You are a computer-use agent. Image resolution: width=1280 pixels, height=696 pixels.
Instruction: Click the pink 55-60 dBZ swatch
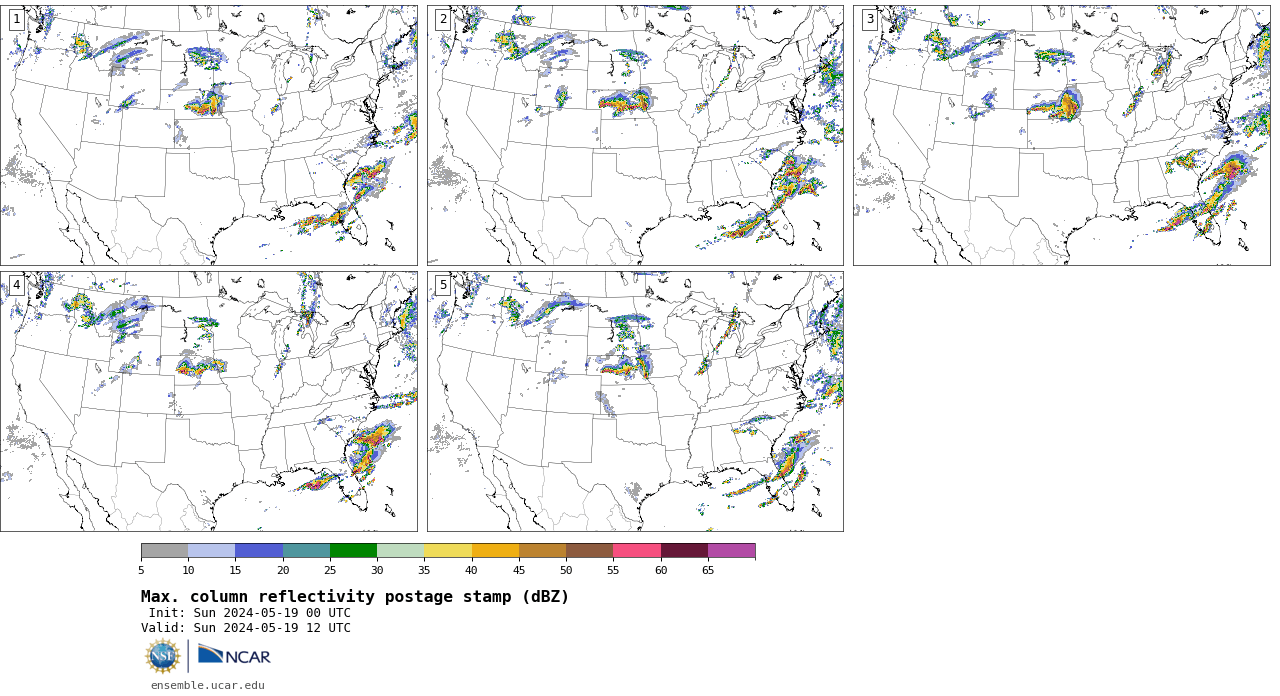click(637, 550)
